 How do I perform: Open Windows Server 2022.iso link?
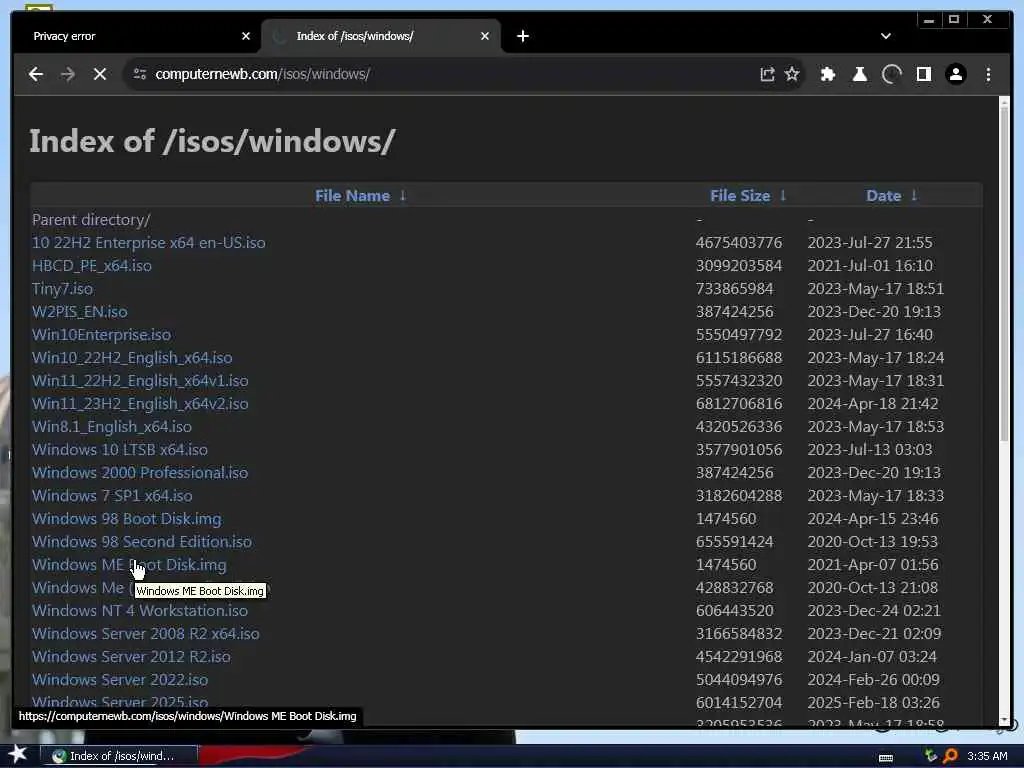pyautogui.click(x=120, y=680)
